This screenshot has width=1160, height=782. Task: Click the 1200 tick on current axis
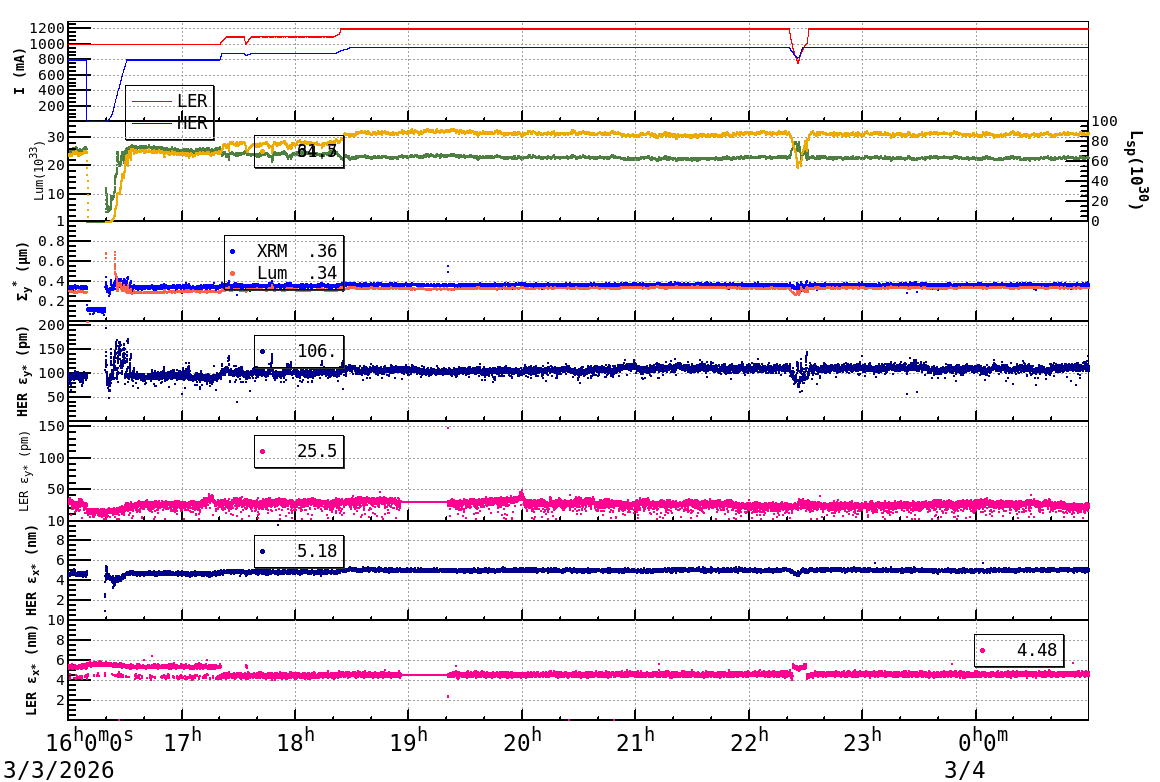pyautogui.click(x=48, y=29)
